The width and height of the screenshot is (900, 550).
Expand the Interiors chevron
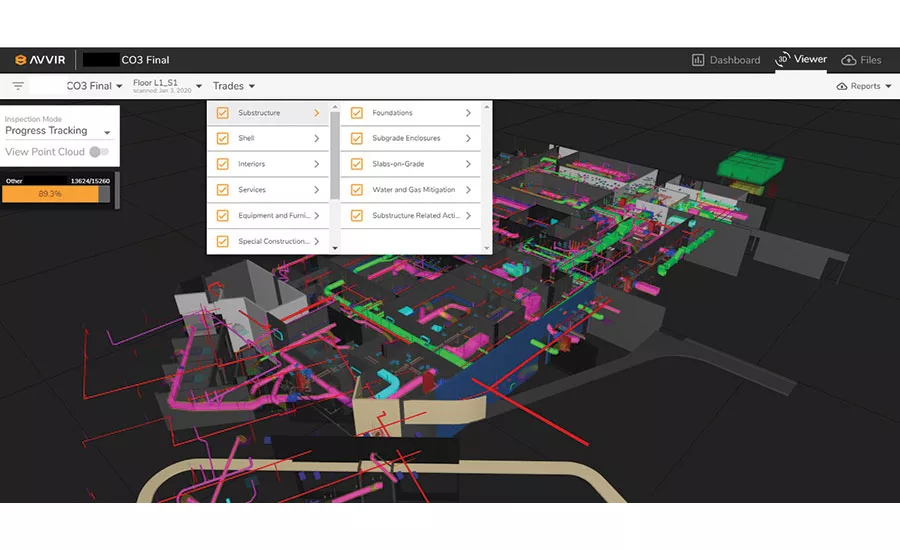point(316,164)
